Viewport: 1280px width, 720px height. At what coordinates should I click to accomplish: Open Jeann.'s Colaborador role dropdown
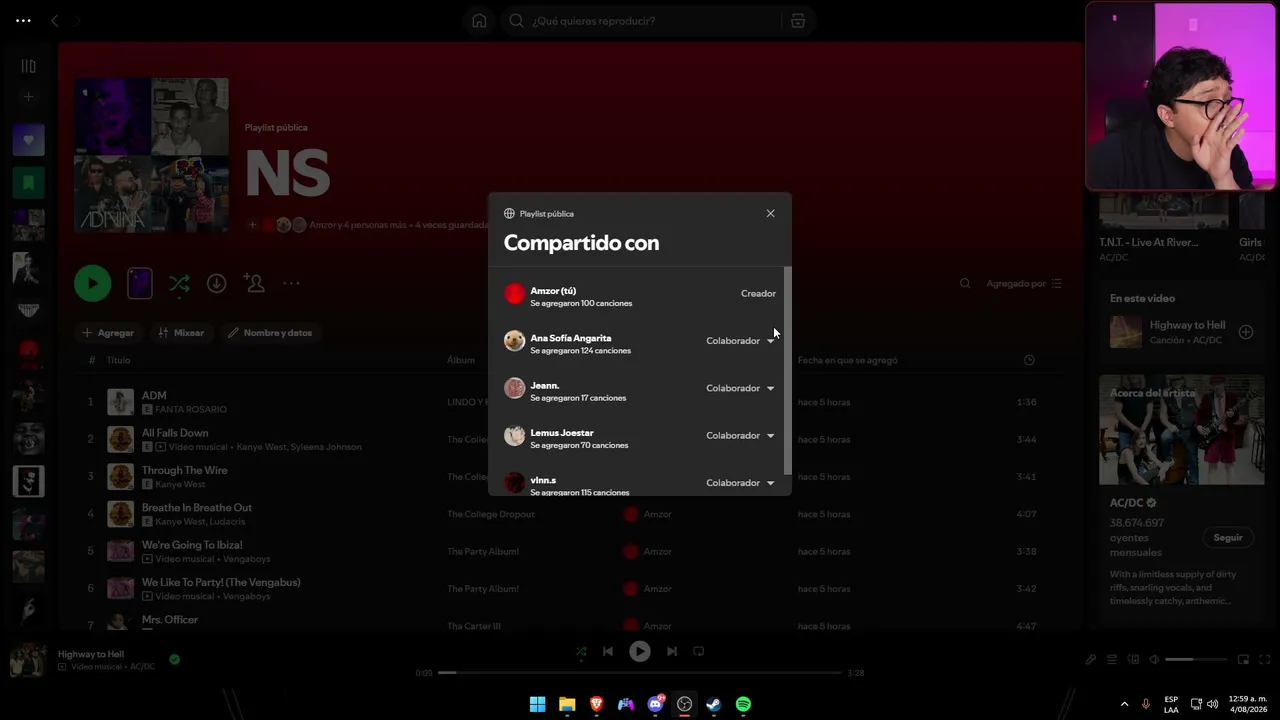(740, 388)
